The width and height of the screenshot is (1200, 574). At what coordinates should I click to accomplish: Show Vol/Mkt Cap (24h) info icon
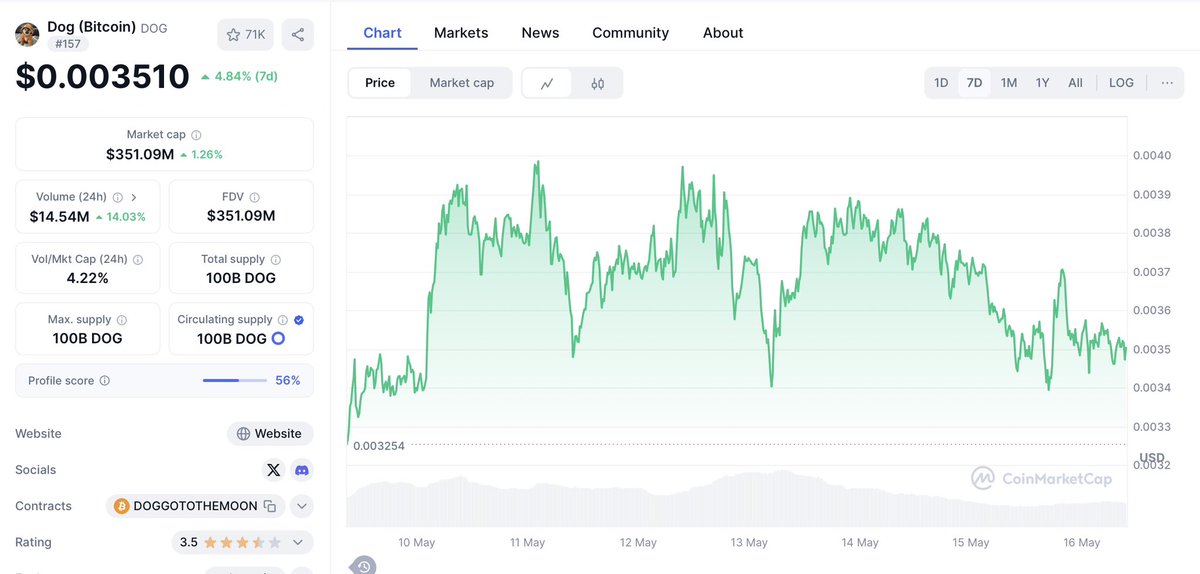point(138,259)
